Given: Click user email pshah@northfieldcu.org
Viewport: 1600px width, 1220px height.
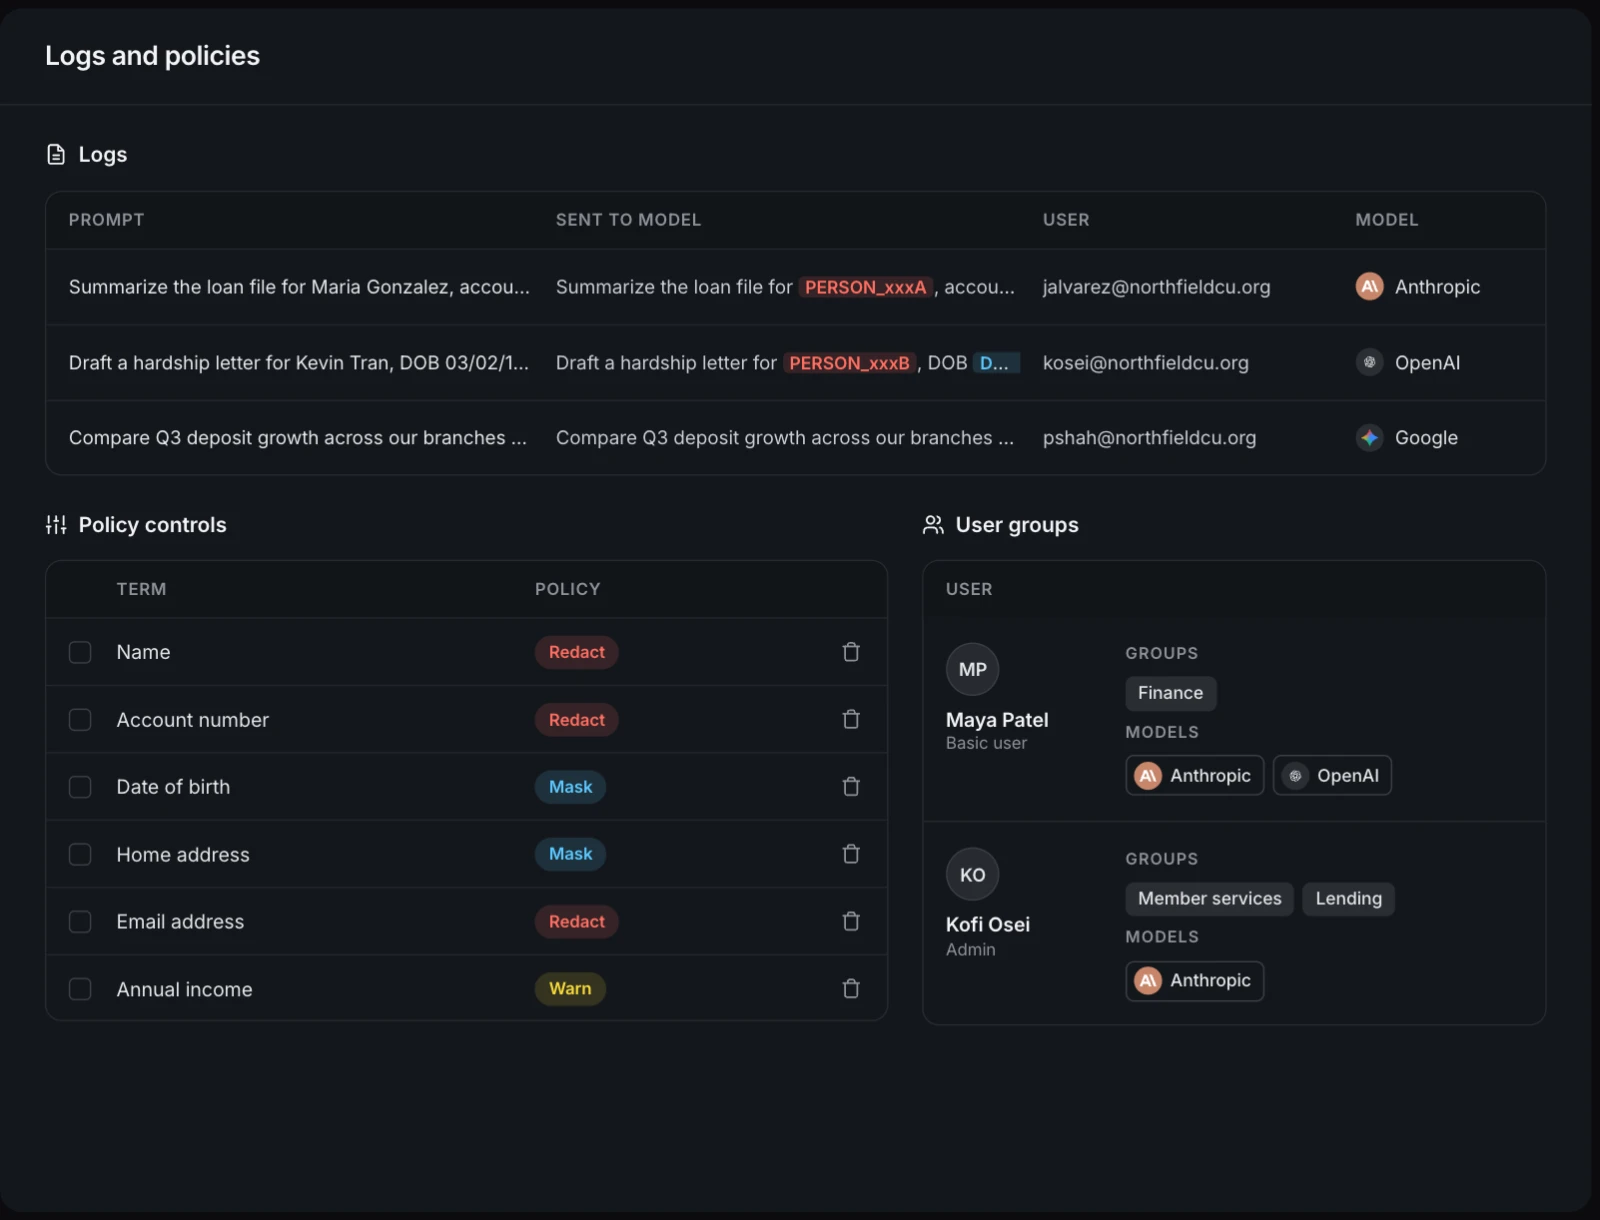Looking at the screenshot, I should (1149, 438).
